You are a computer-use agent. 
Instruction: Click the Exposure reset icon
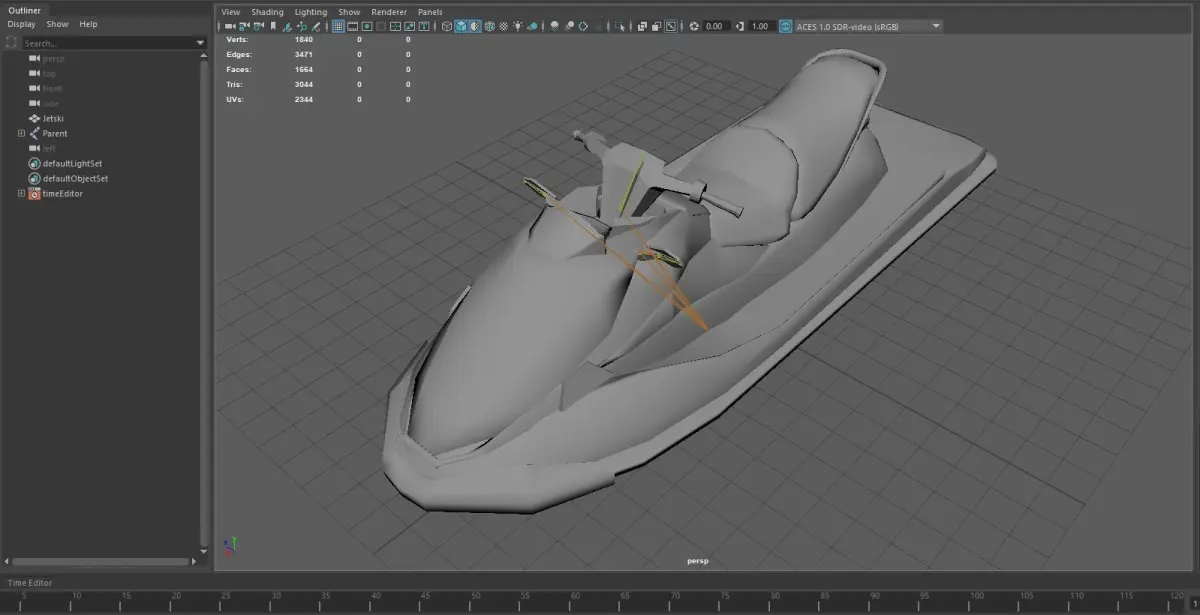(x=692, y=26)
